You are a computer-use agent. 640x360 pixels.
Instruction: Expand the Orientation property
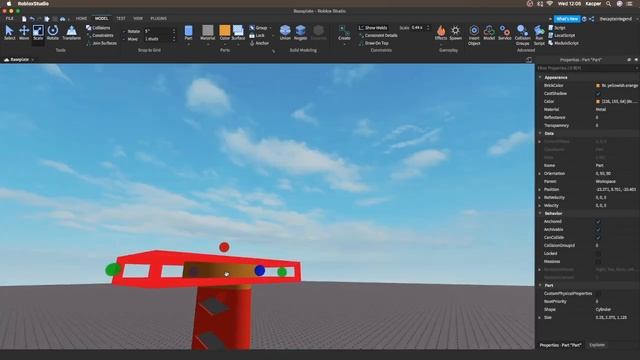pos(540,173)
